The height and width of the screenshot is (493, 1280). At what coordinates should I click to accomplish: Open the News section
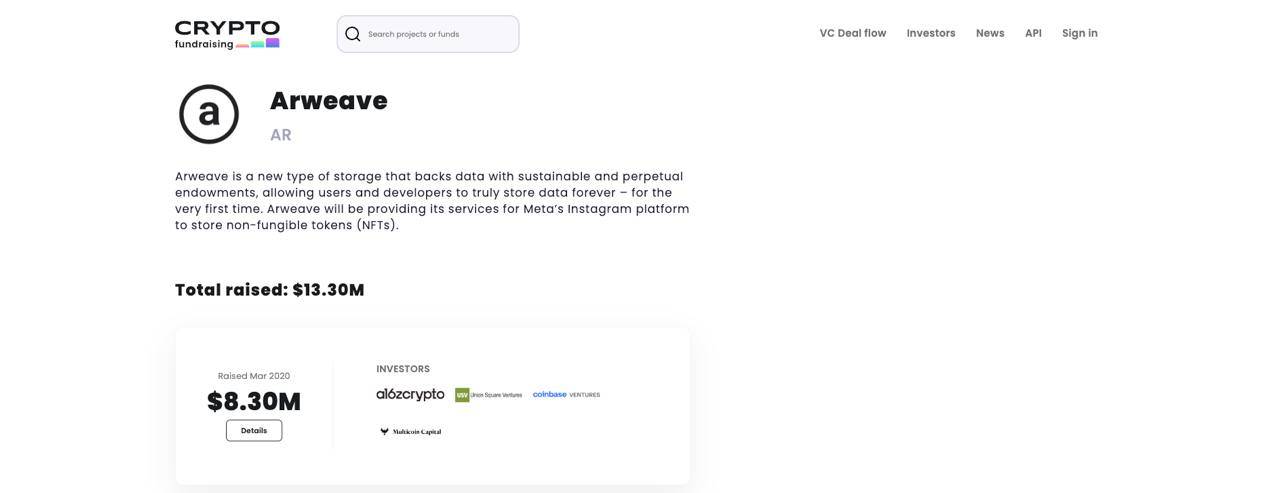tap(990, 33)
